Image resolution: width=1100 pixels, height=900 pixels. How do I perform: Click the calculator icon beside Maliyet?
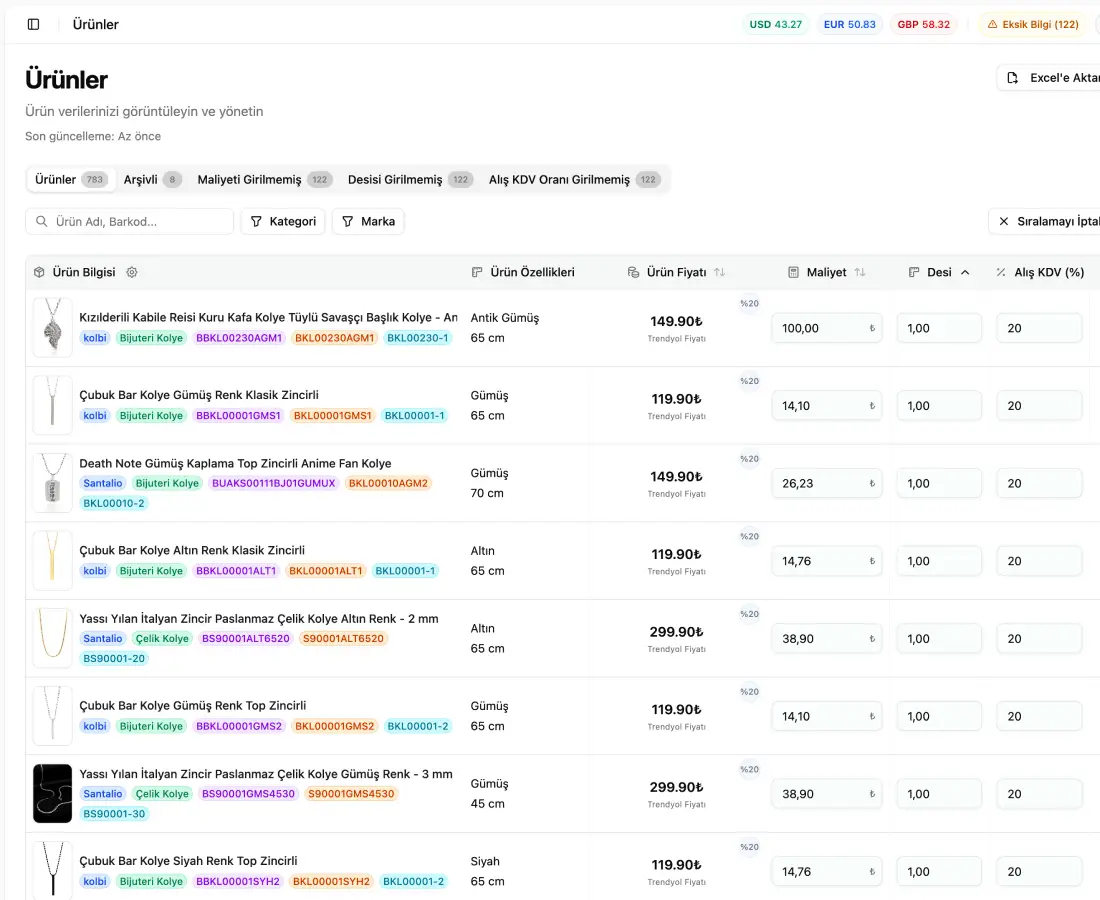(793, 272)
